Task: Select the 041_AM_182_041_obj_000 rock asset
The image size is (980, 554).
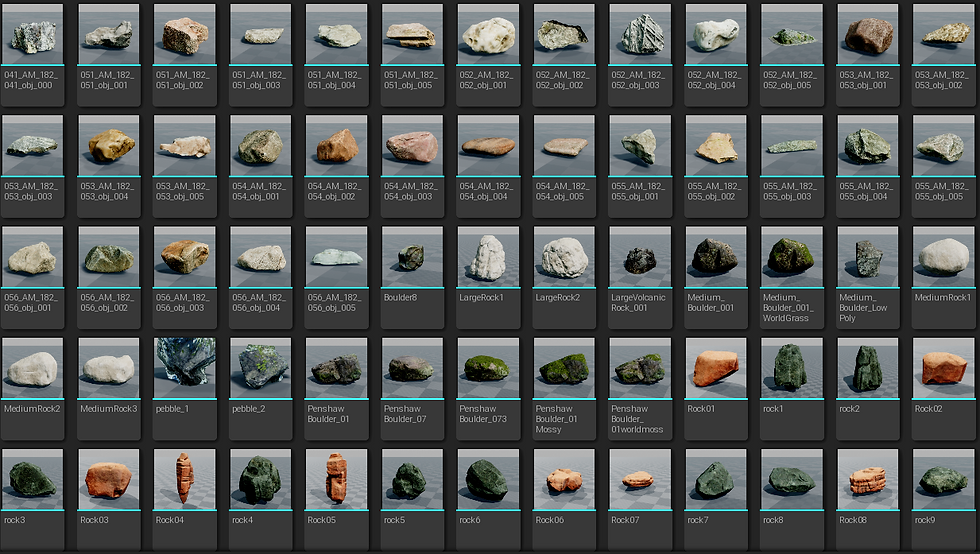Action: coord(32,34)
